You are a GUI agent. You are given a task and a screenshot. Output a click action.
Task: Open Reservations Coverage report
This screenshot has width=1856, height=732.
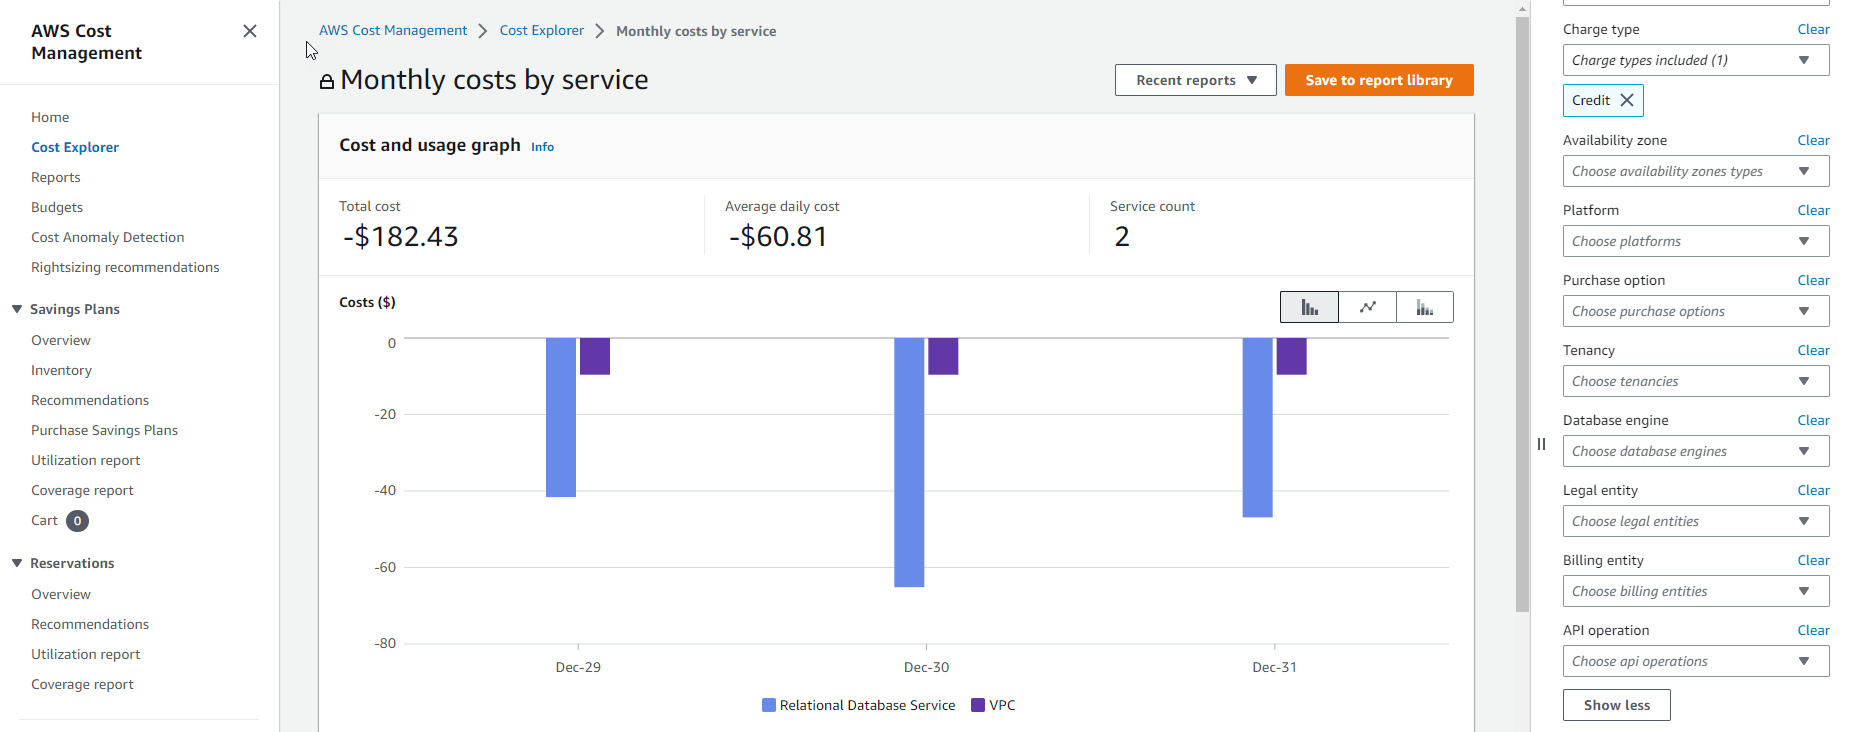point(82,684)
